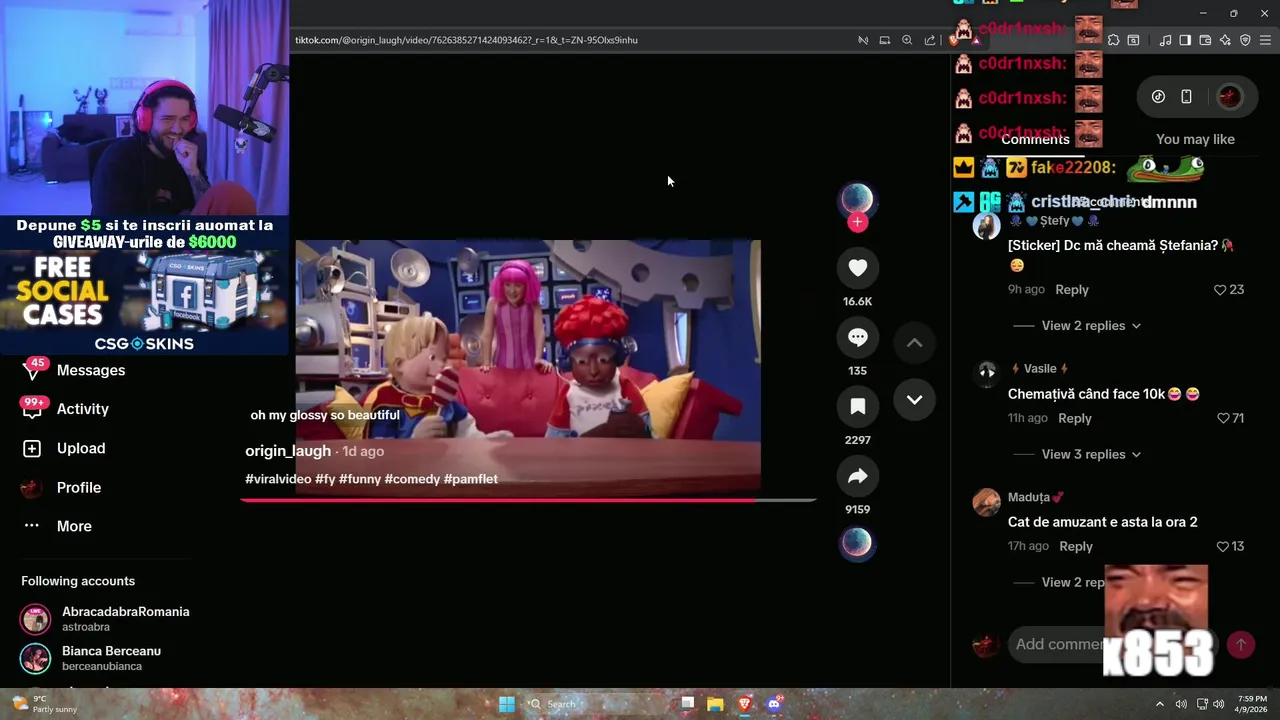Open the Windows Start button

pos(507,704)
